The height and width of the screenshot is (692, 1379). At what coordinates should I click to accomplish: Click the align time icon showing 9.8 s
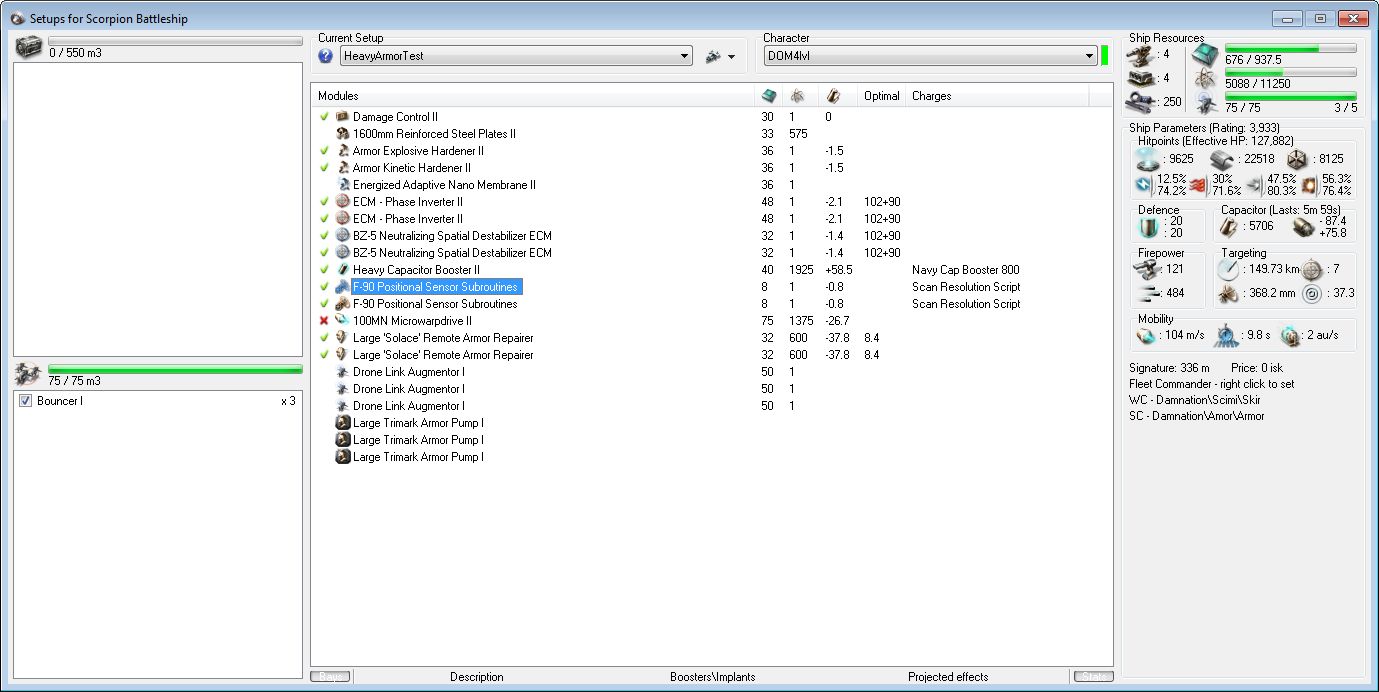[1227, 335]
